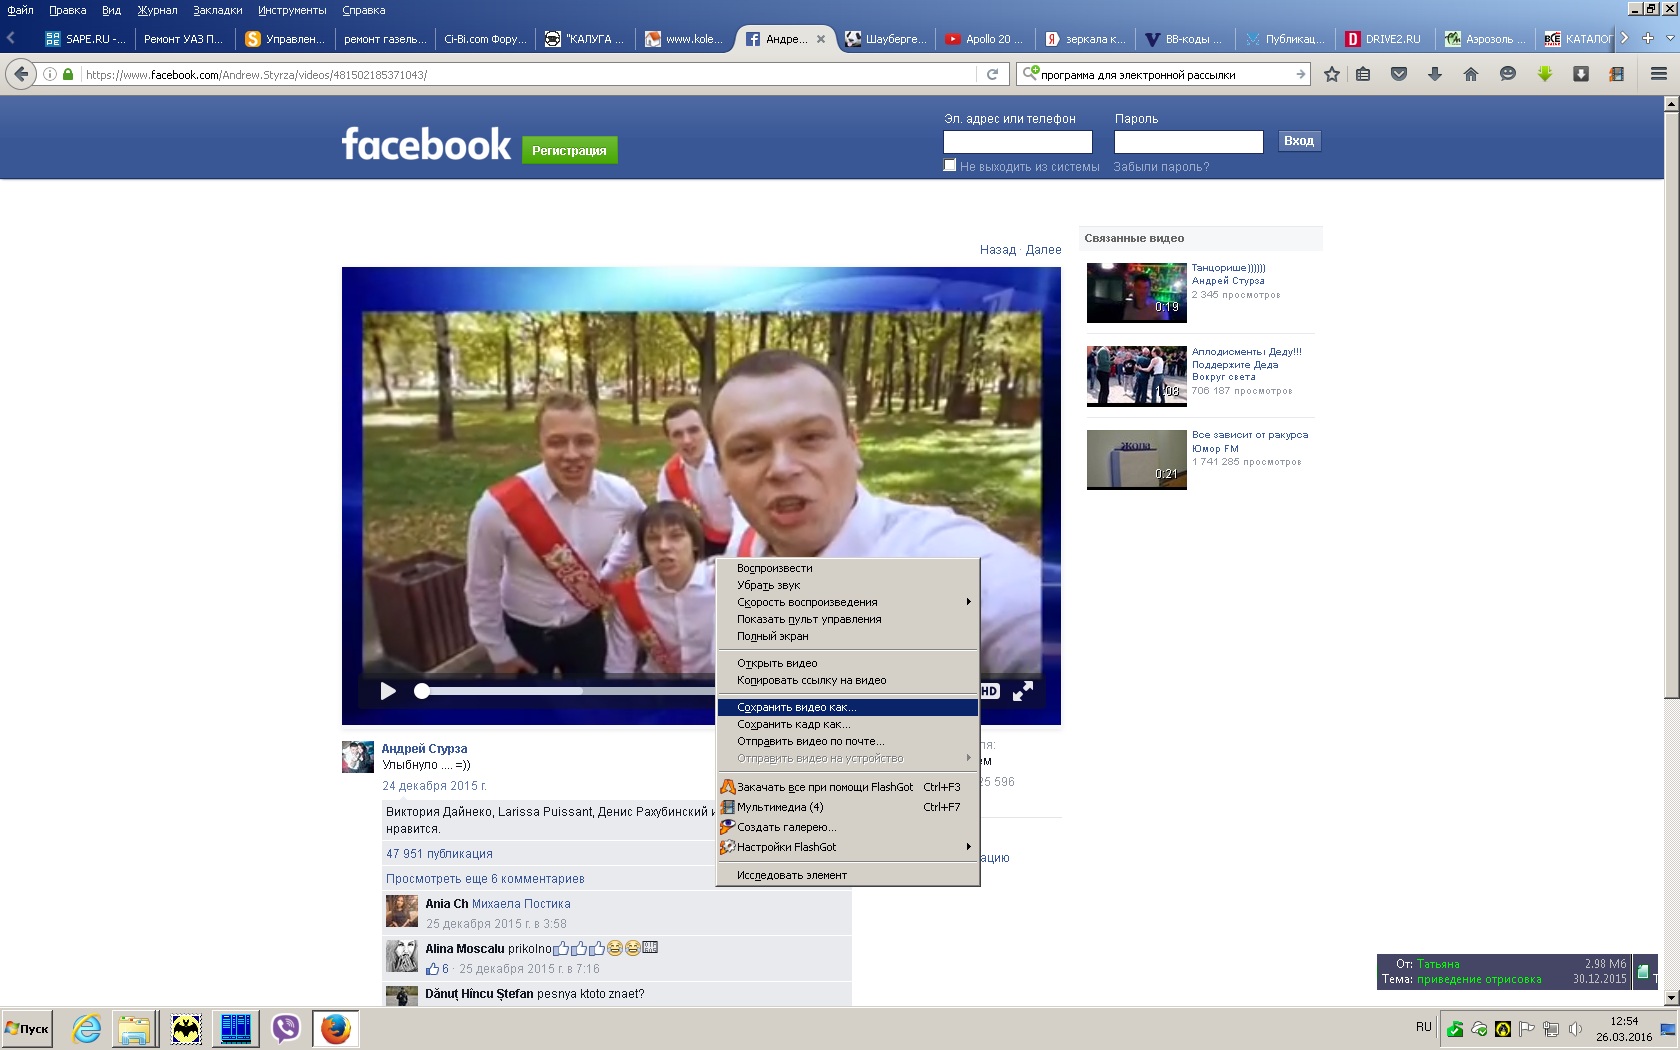Open the Firefox hamburger menu
Image resolution: width=1680 pixels, height=1050 pixels.
click(1658, 74)
